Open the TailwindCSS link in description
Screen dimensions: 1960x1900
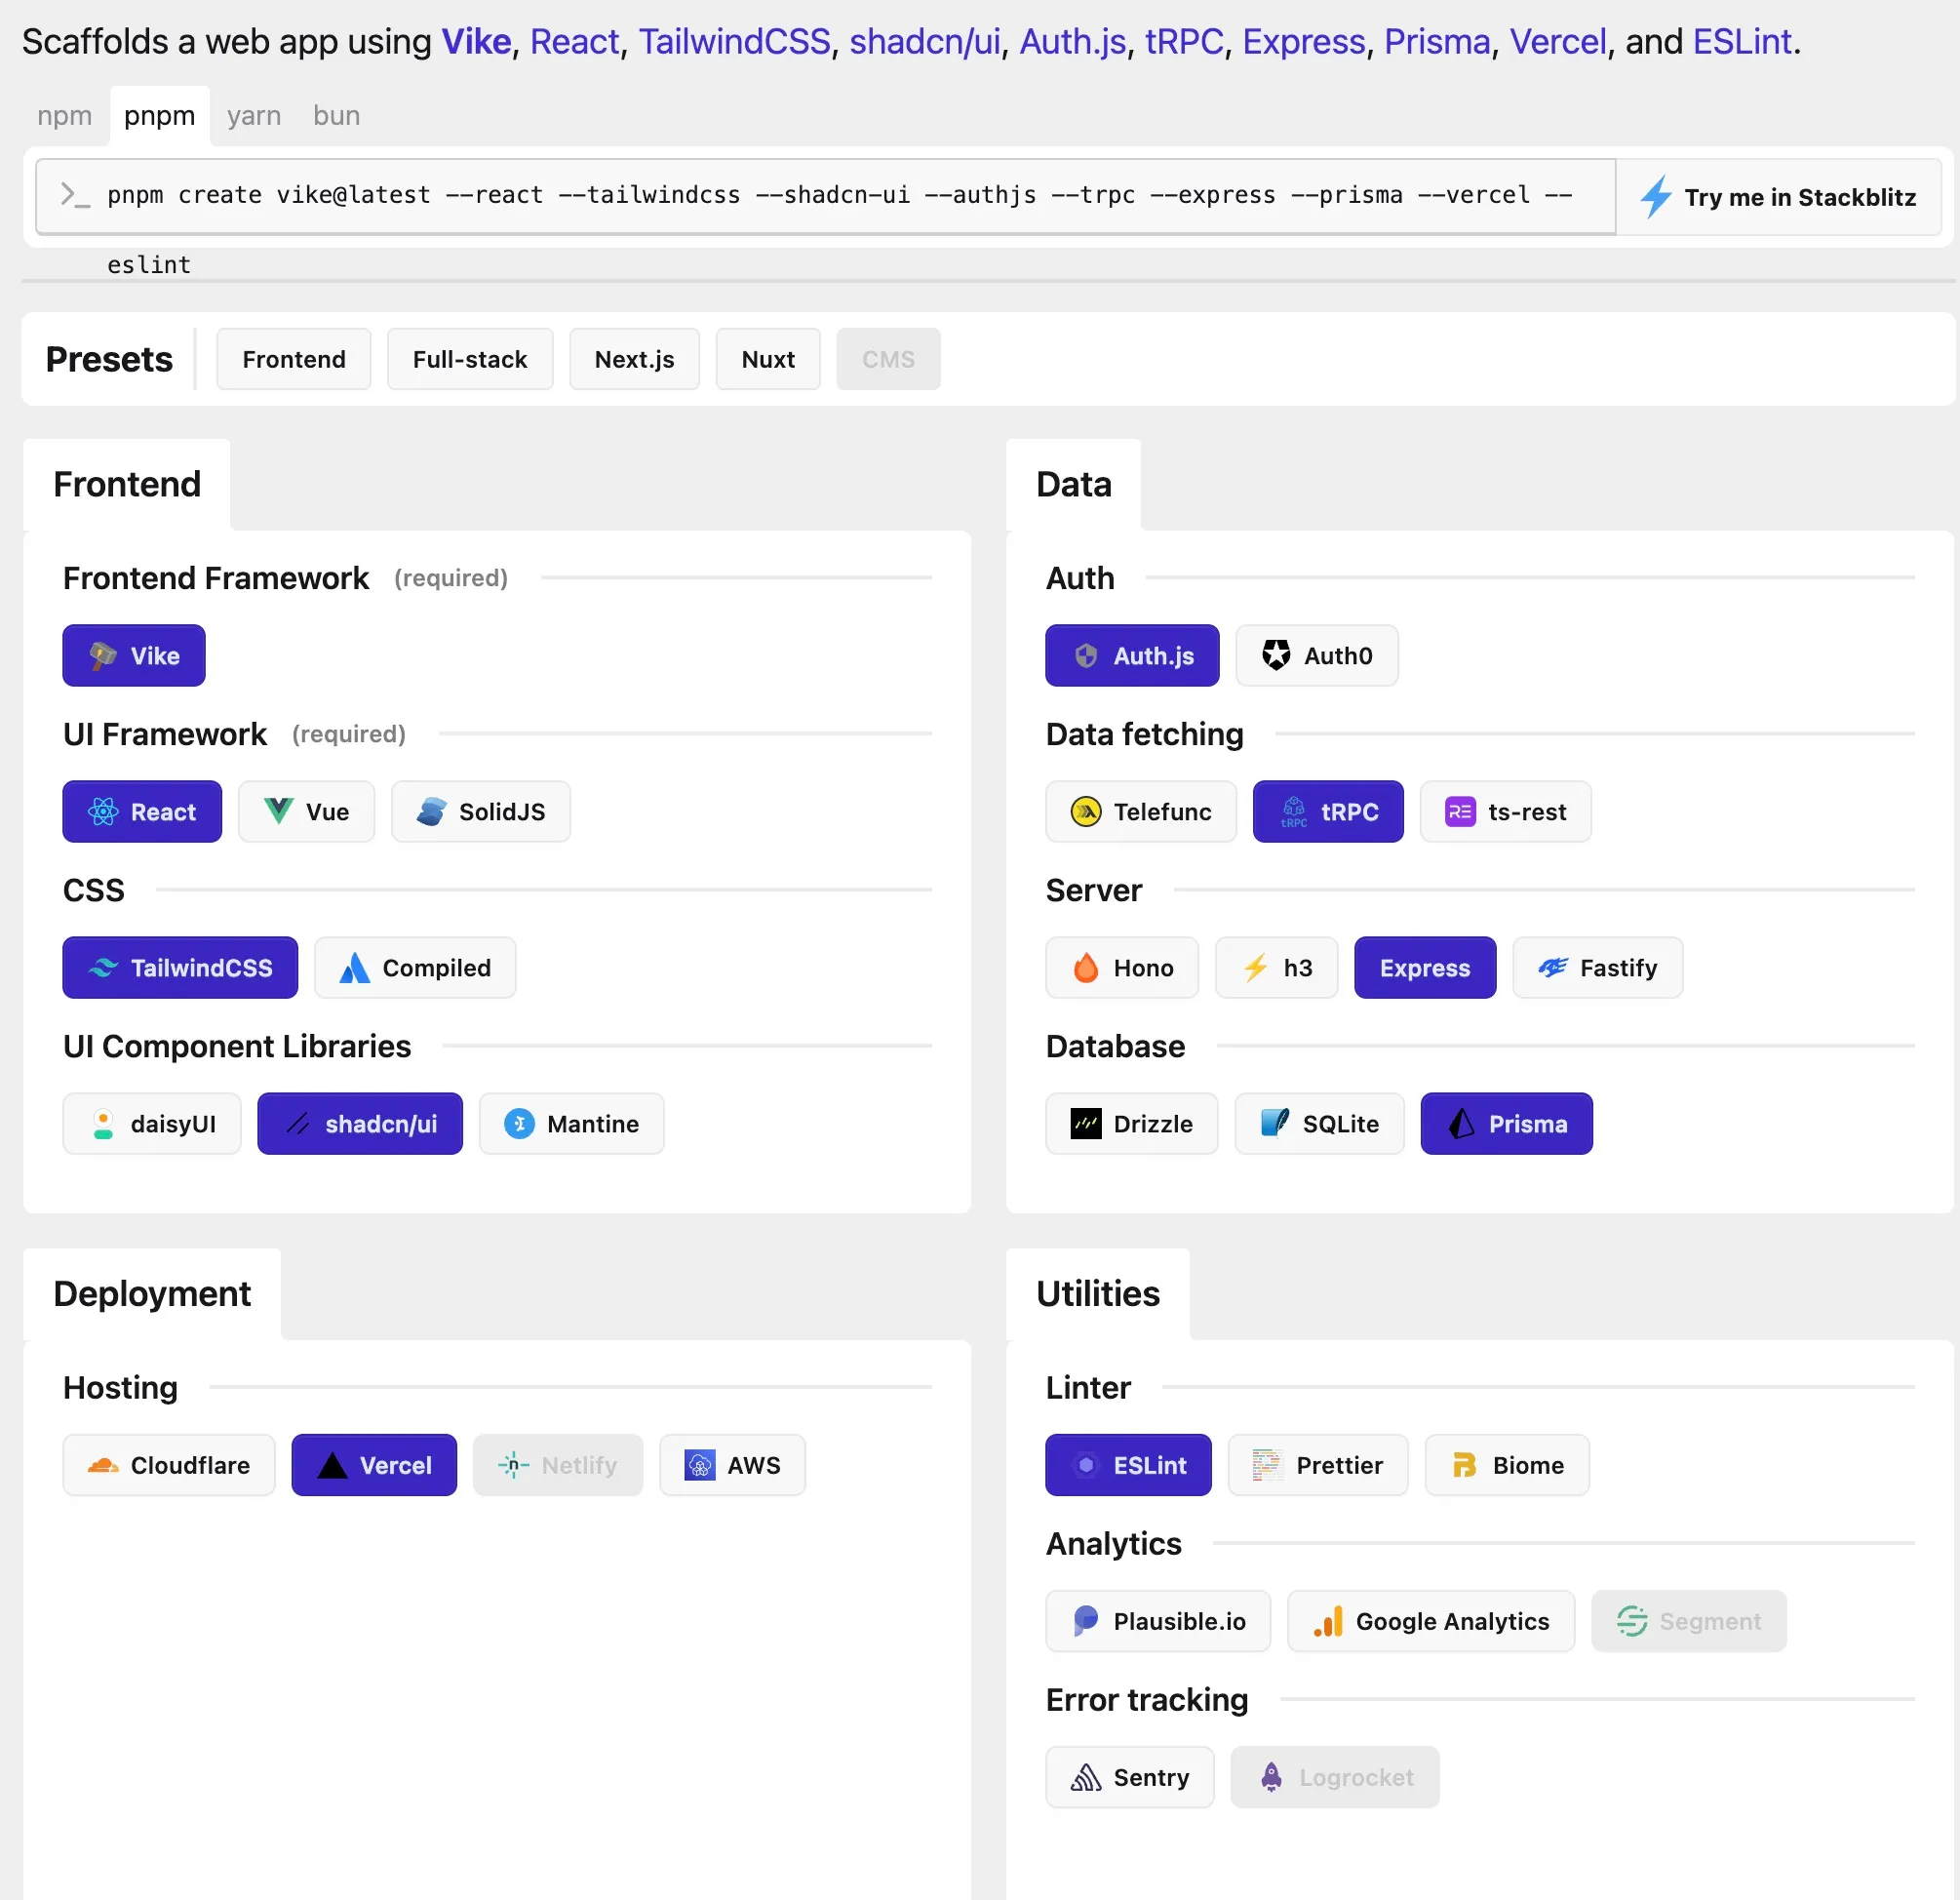coord(734,41)
